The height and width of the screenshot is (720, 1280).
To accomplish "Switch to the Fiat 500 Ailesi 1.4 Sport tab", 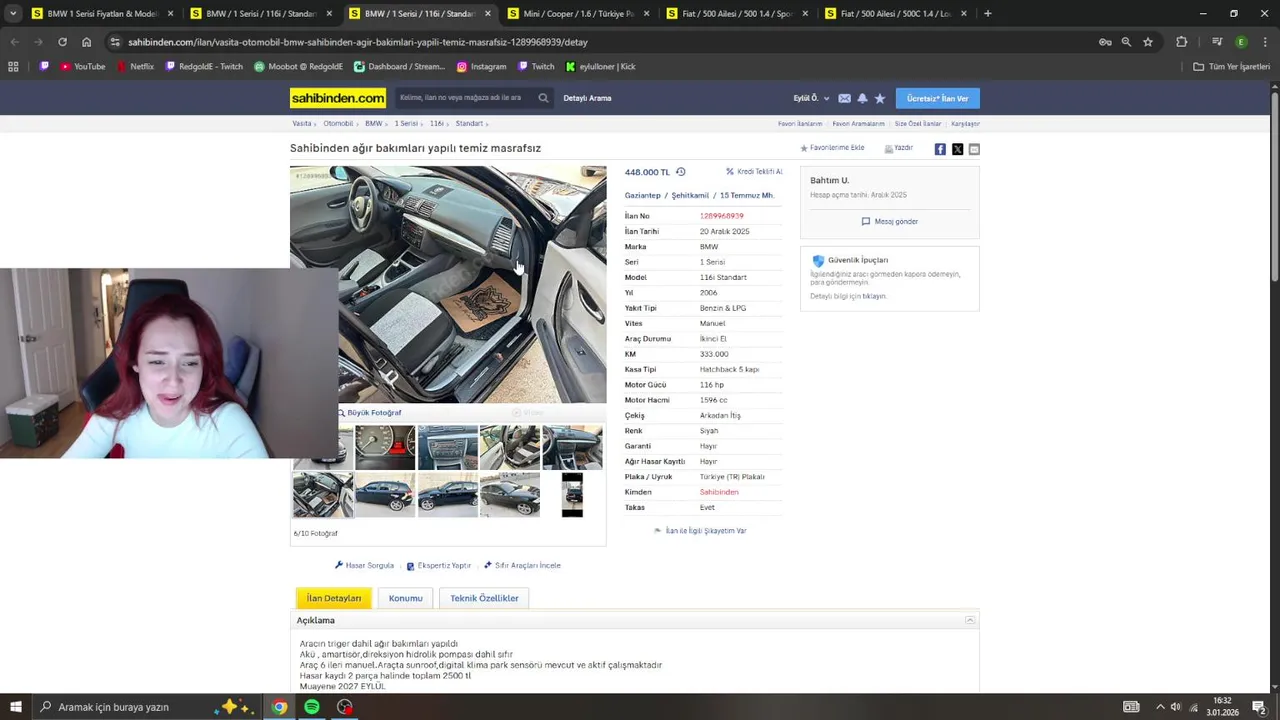I will point(737,14).
